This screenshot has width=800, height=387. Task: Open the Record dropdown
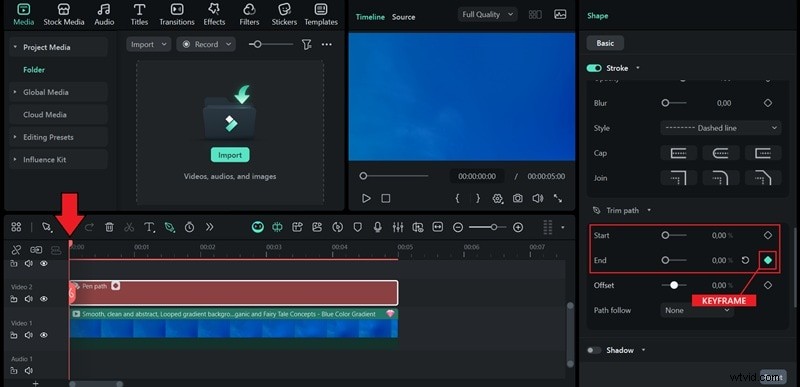coord(206,44)
